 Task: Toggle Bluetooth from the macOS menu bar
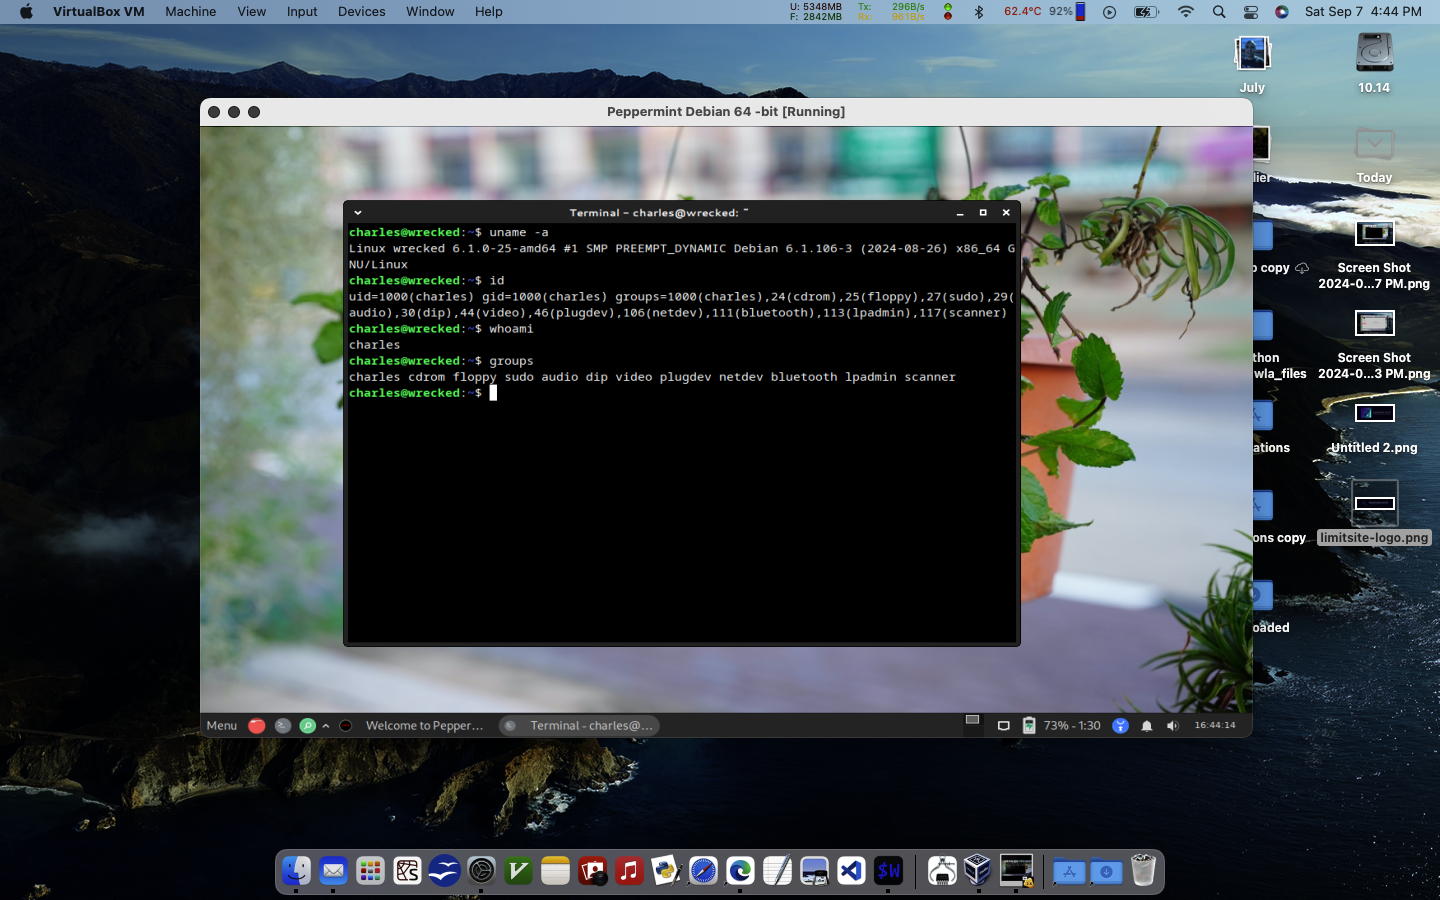[x=979, y=12]
